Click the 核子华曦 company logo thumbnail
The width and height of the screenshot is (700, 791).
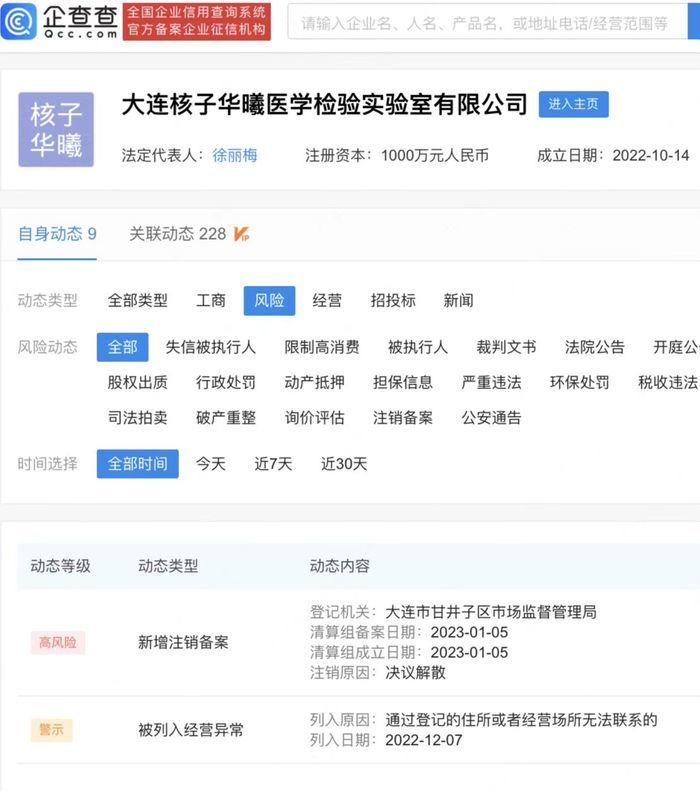point(56,130)
